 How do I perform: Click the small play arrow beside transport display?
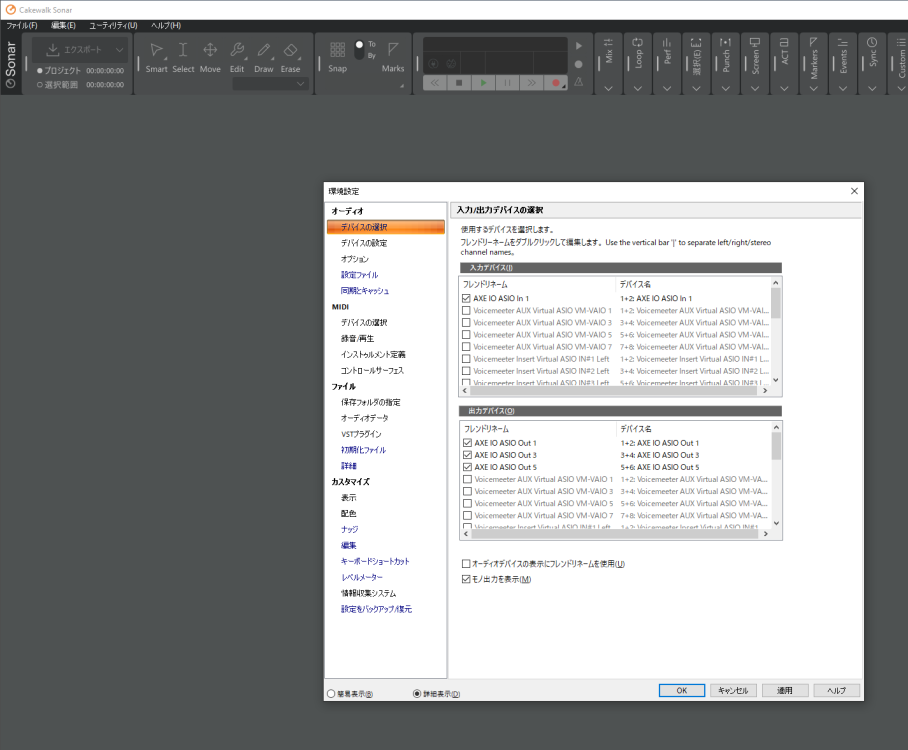point(579,46)
